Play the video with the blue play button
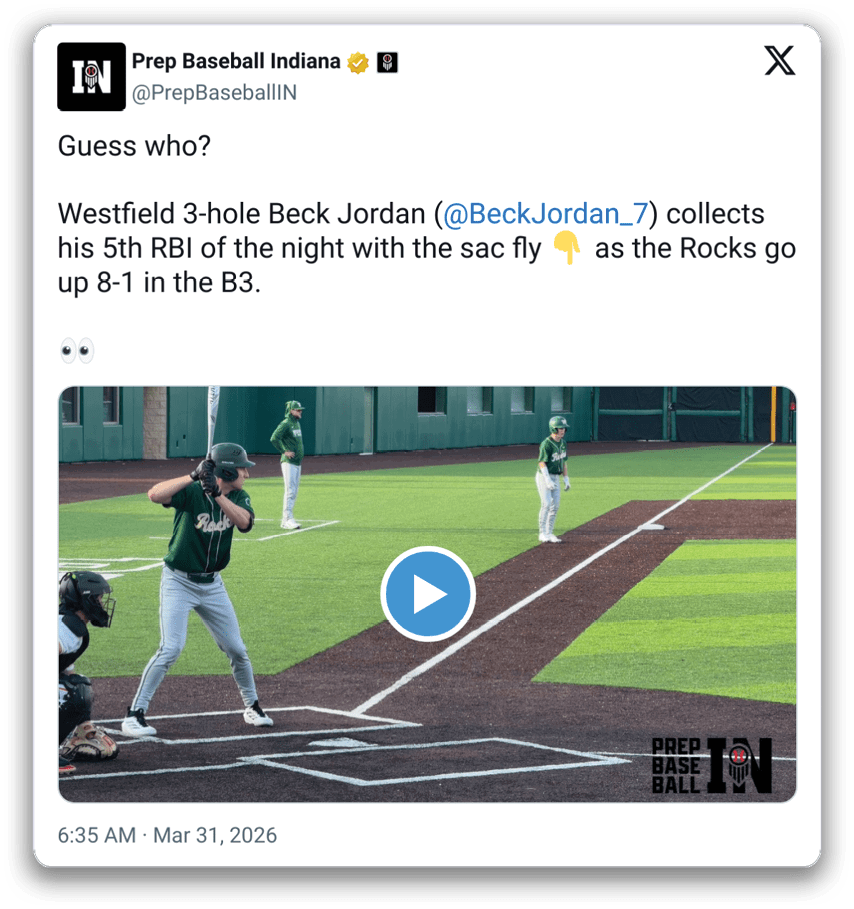Viewport: 854px width, 909px height. coord(428,594)
